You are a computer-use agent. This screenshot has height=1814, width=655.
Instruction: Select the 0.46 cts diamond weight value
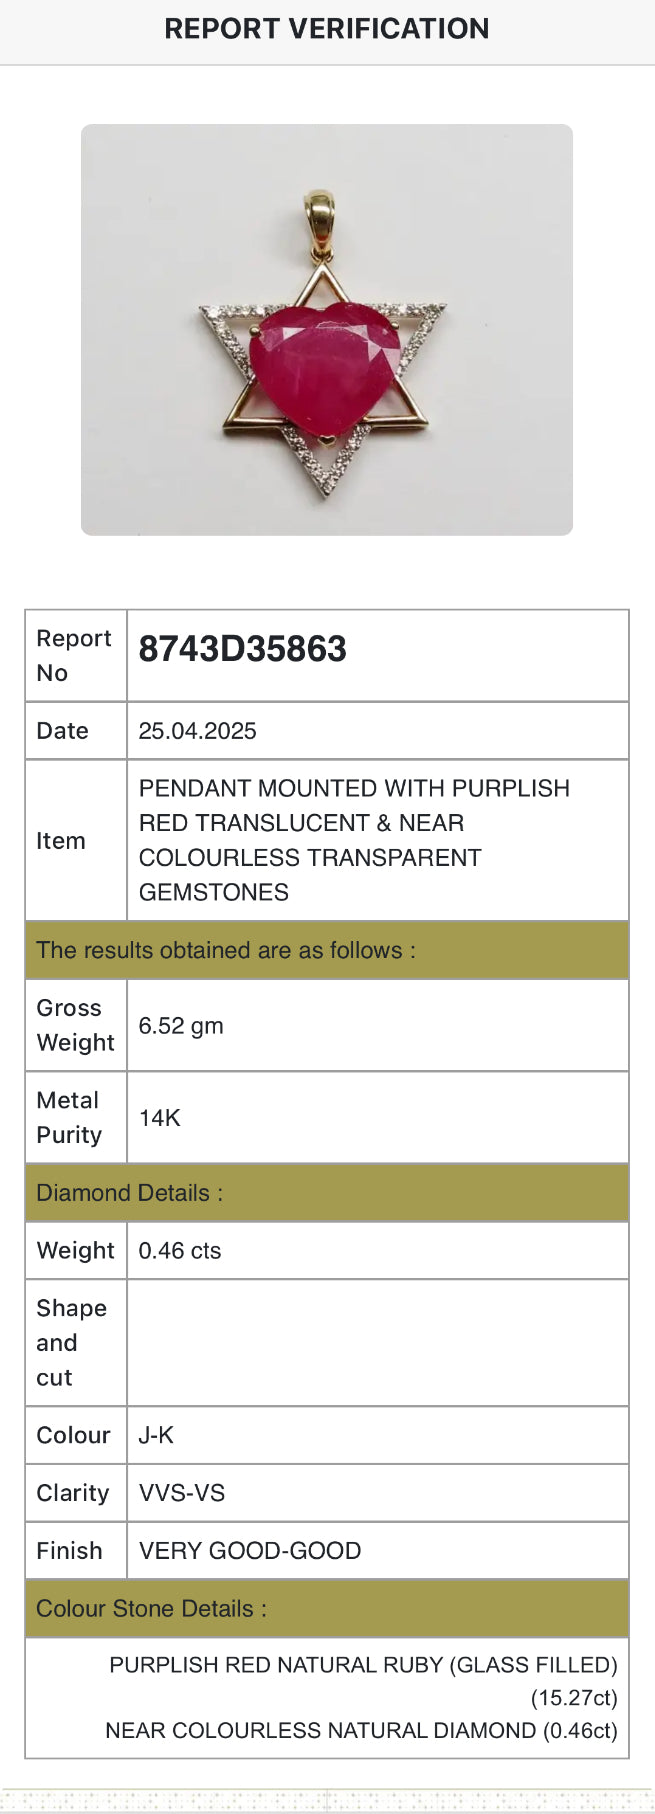180,1251
